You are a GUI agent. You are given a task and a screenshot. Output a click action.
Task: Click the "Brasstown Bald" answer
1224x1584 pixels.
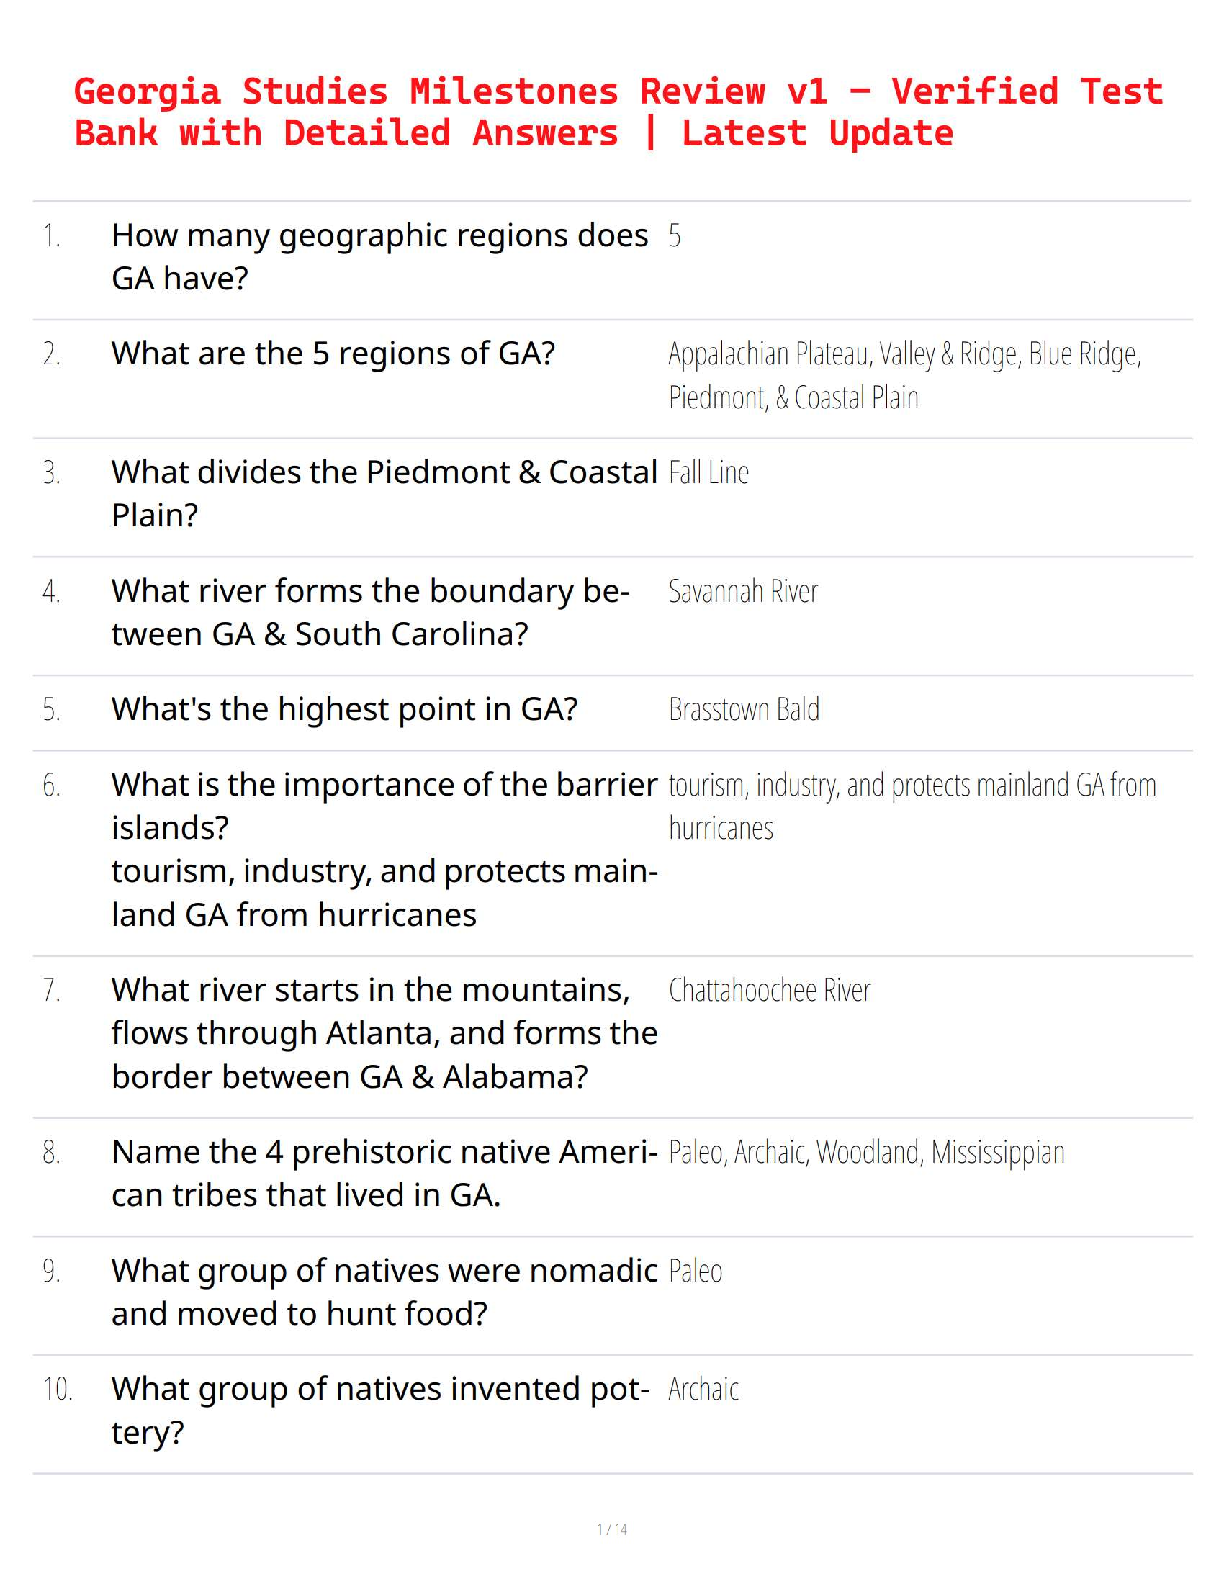point(744,710)
